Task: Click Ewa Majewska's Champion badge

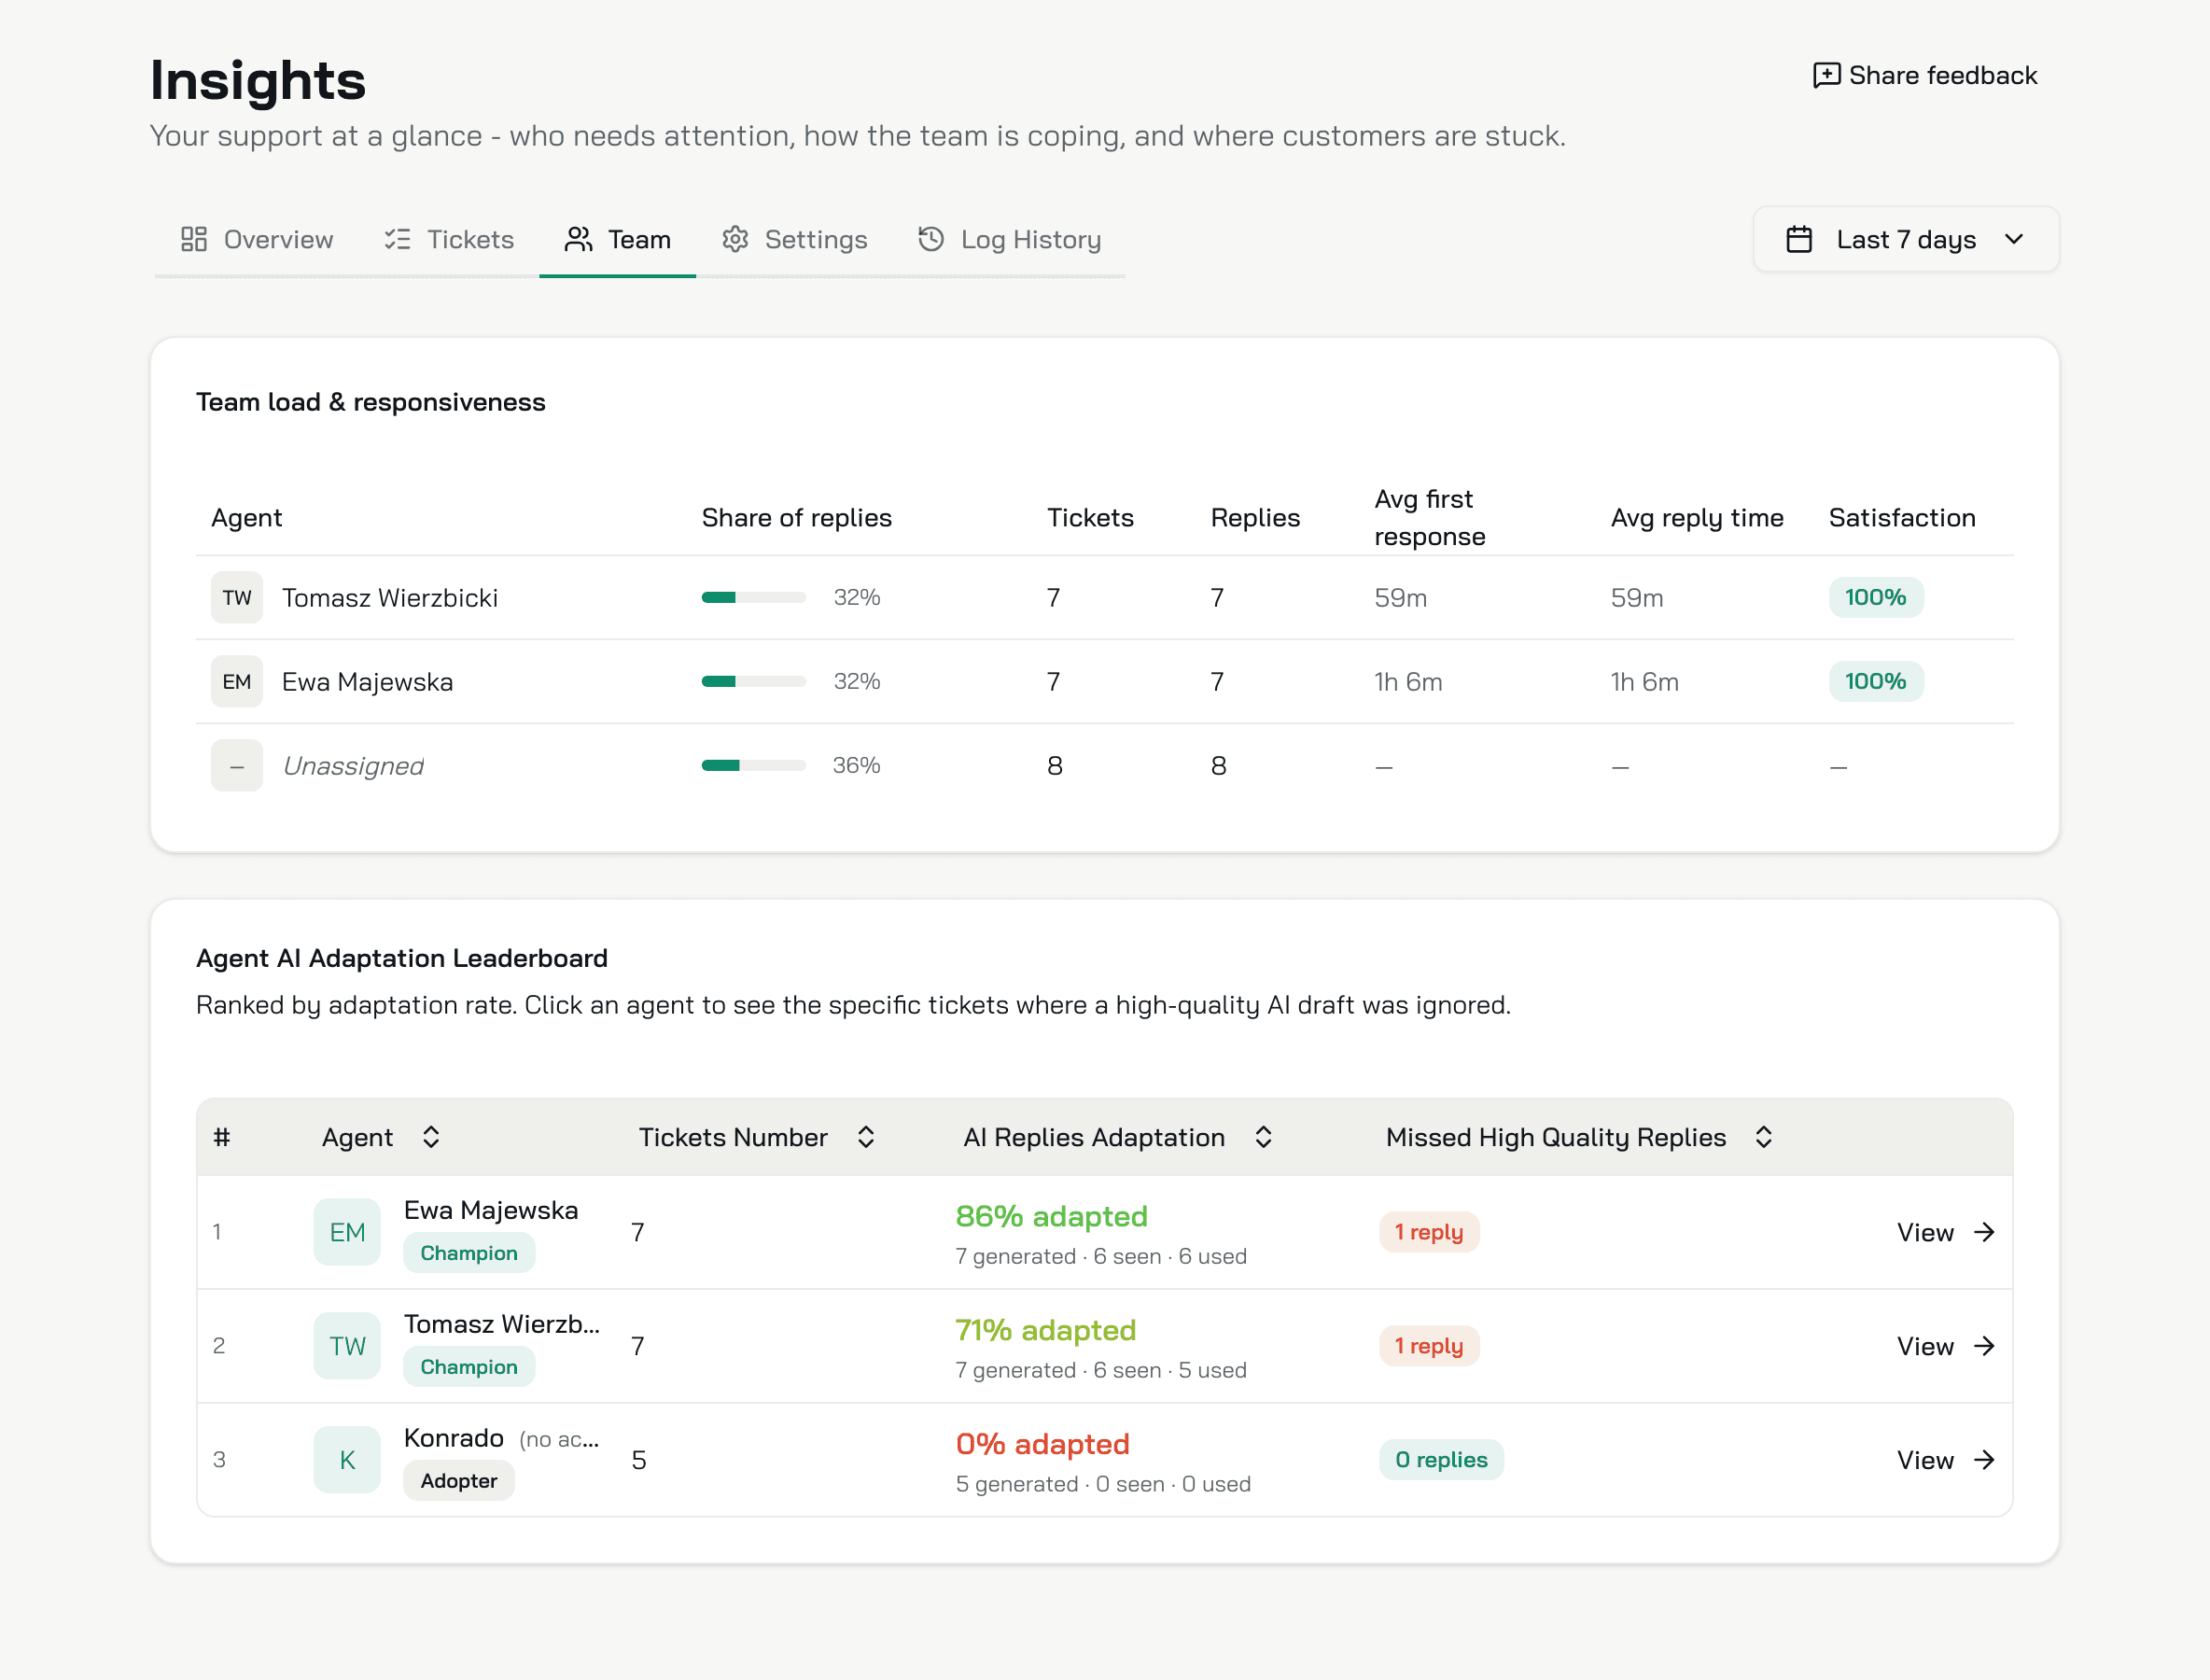Action: point(469,1253)
